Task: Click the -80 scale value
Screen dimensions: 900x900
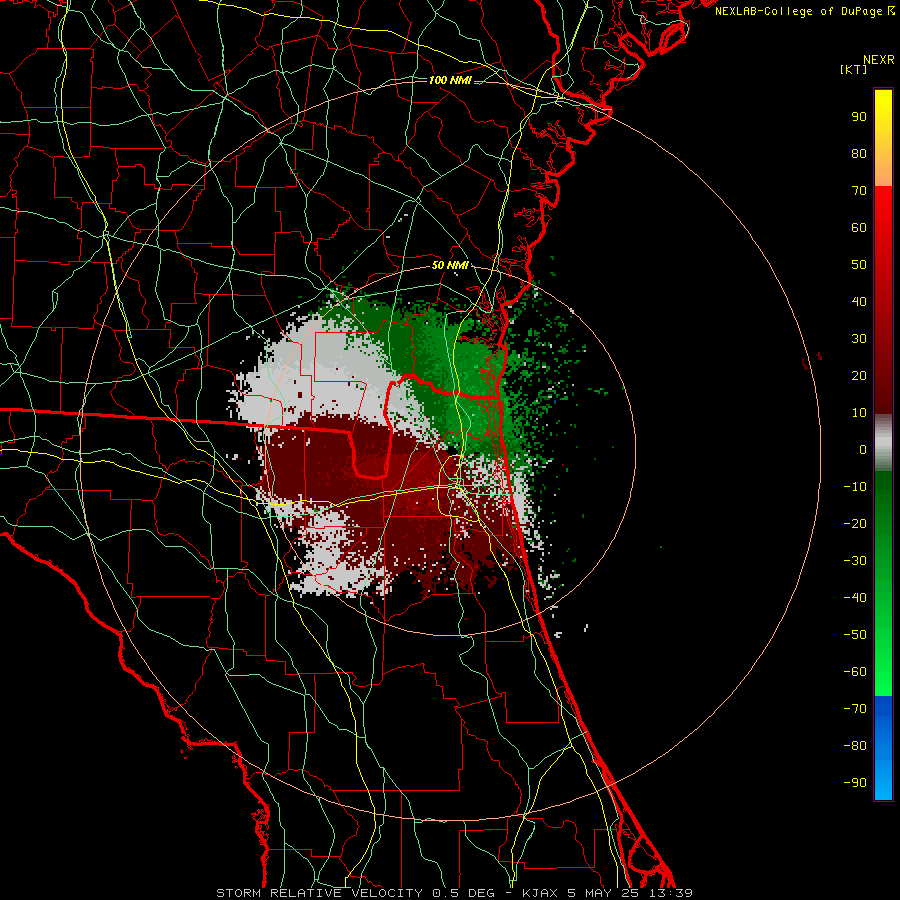Action: pos(855,746)
